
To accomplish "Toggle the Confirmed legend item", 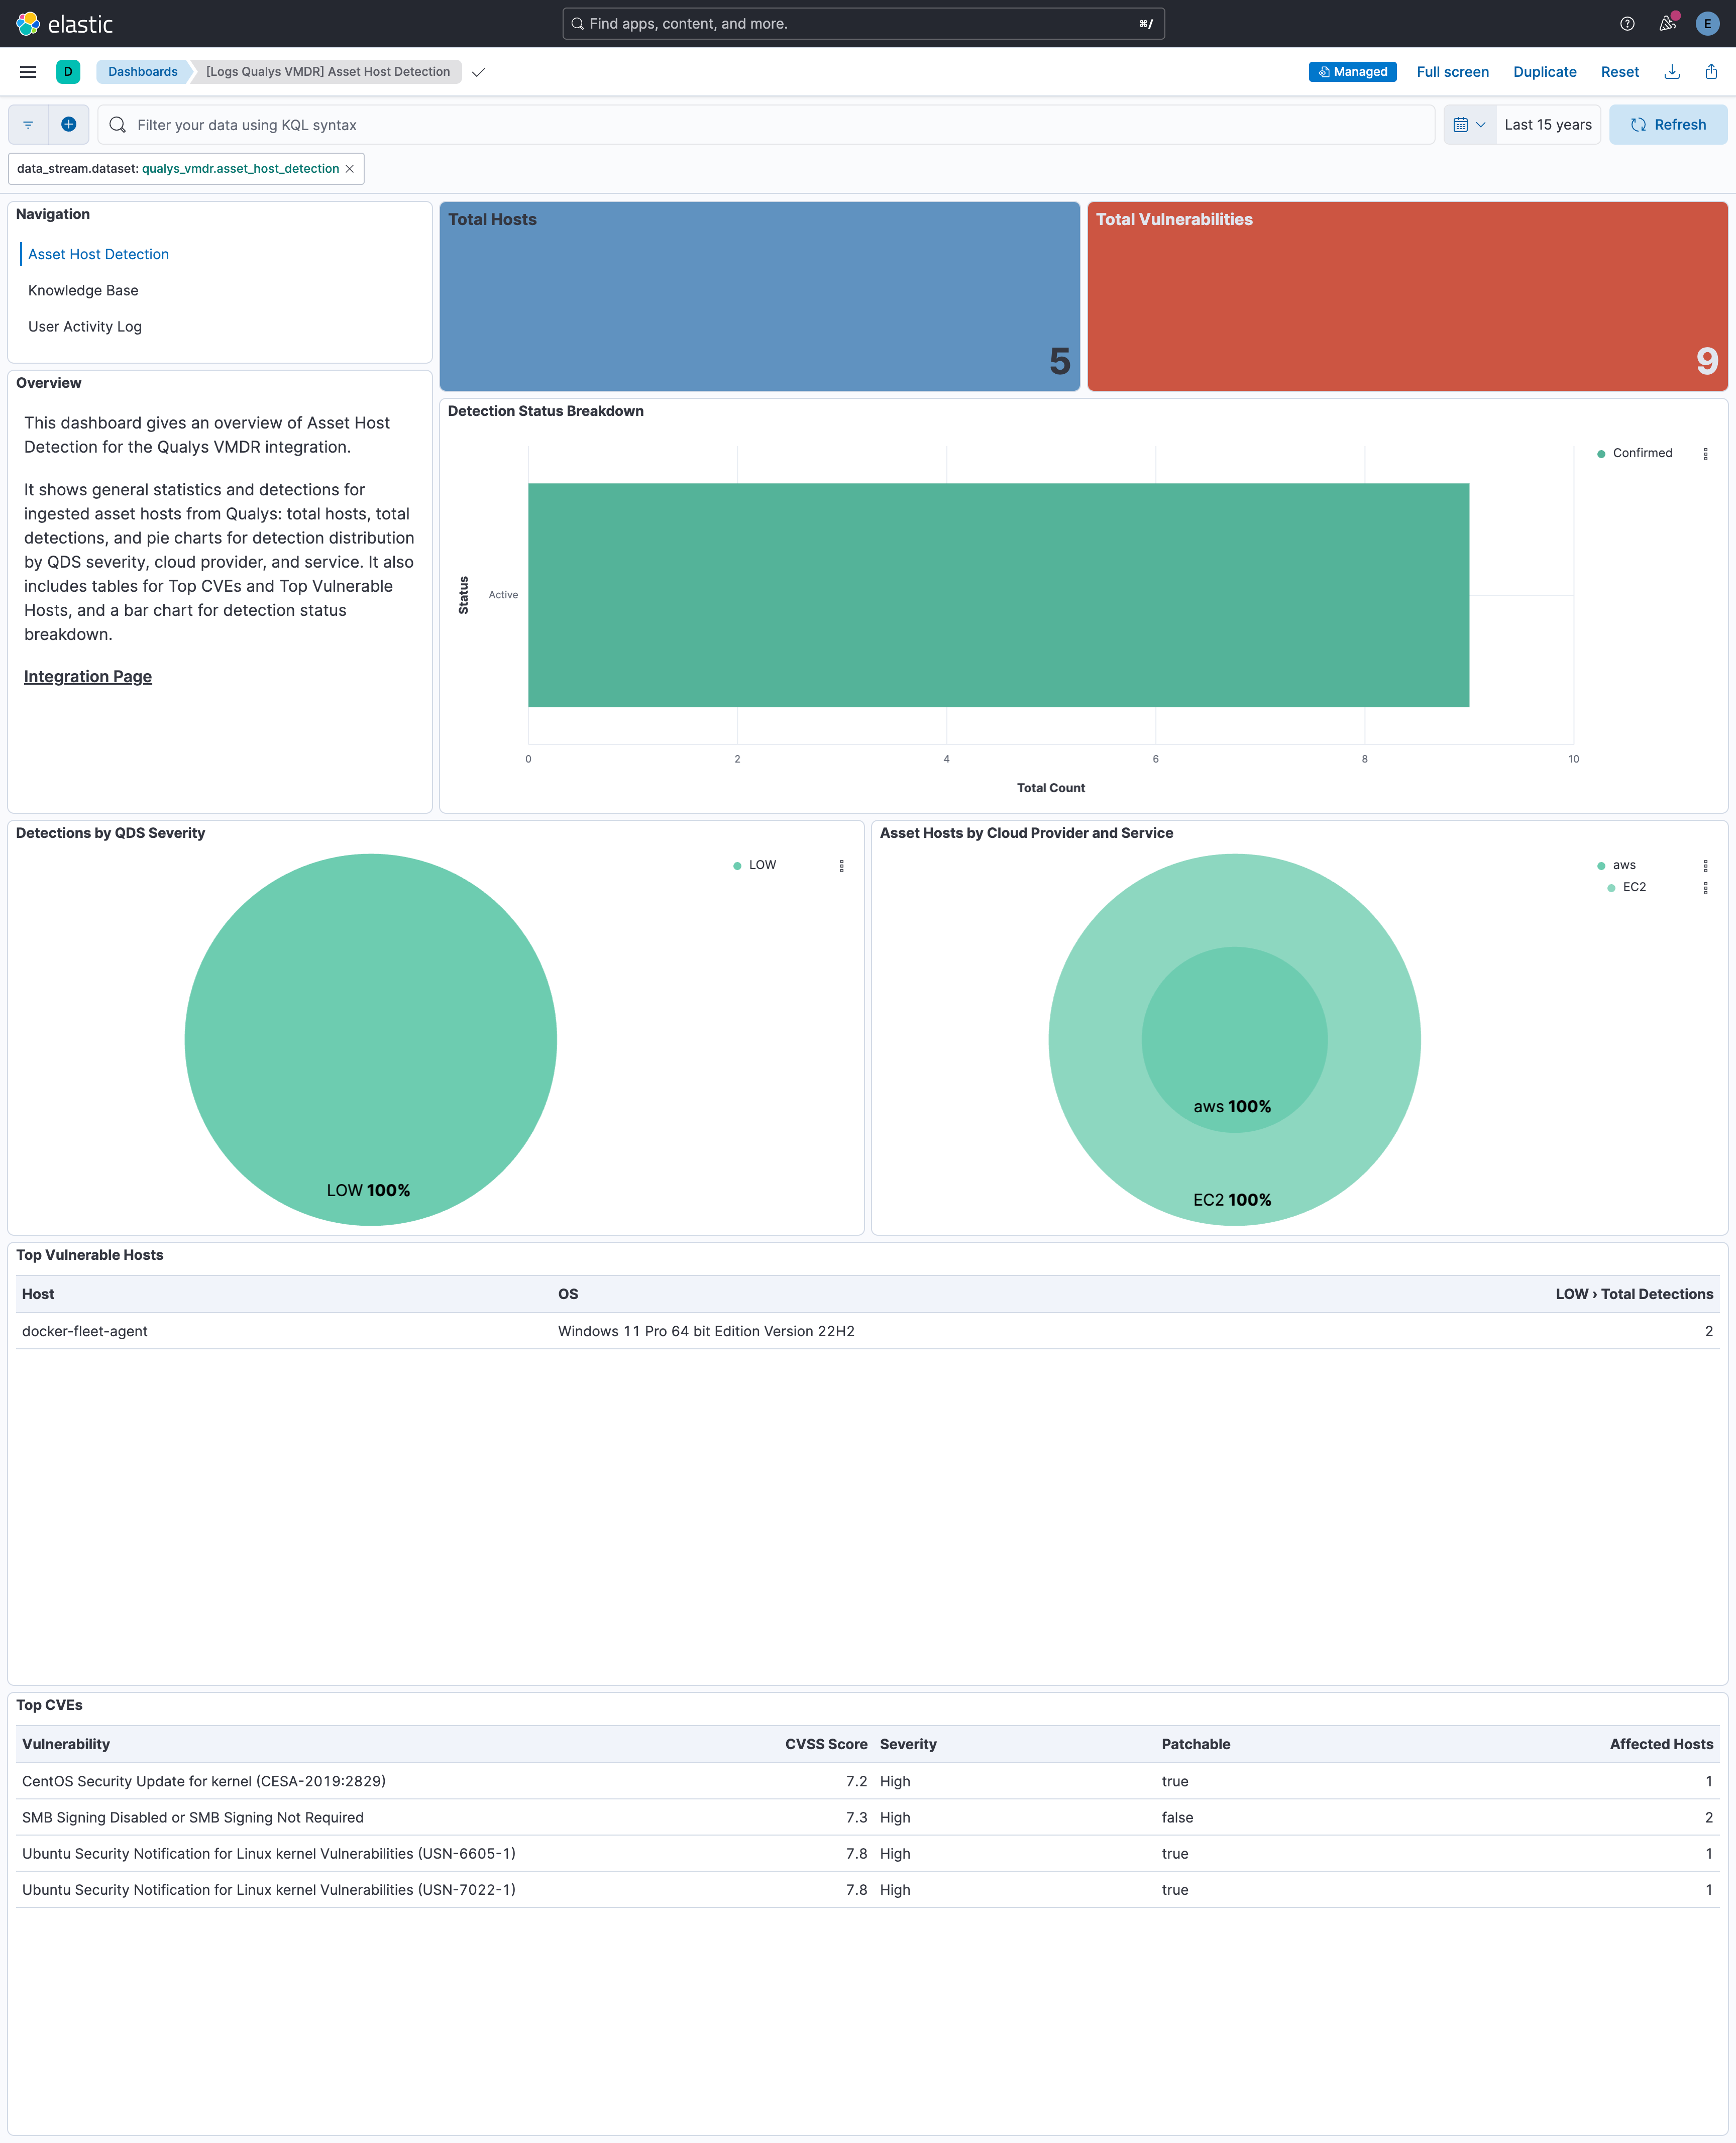I will [x=1641, y=452].
